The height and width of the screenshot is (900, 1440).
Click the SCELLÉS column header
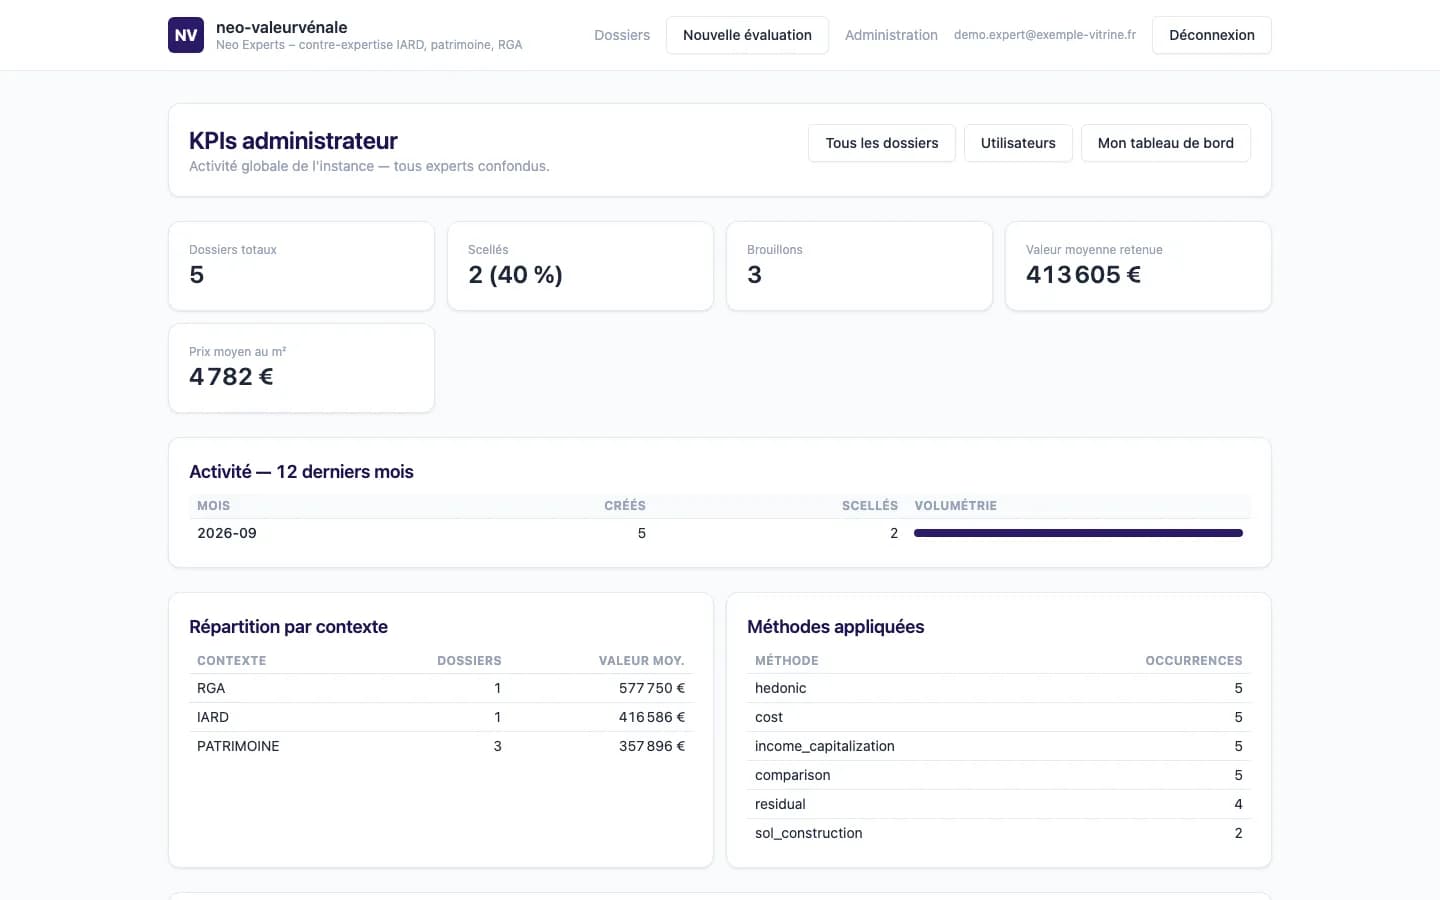pos(870,506)
